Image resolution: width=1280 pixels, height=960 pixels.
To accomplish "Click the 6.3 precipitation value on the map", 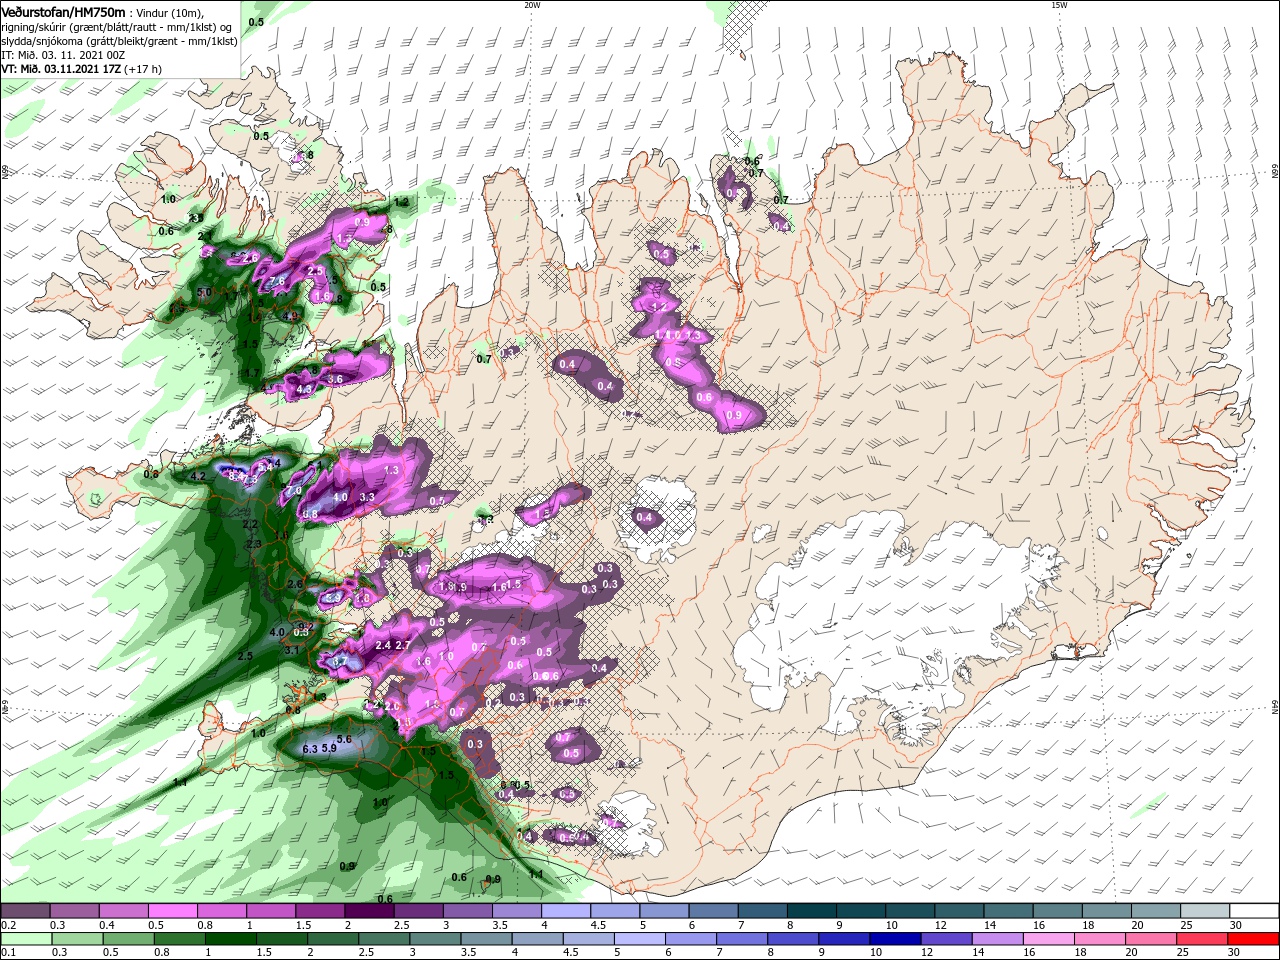I will click(x=310, y=749).
